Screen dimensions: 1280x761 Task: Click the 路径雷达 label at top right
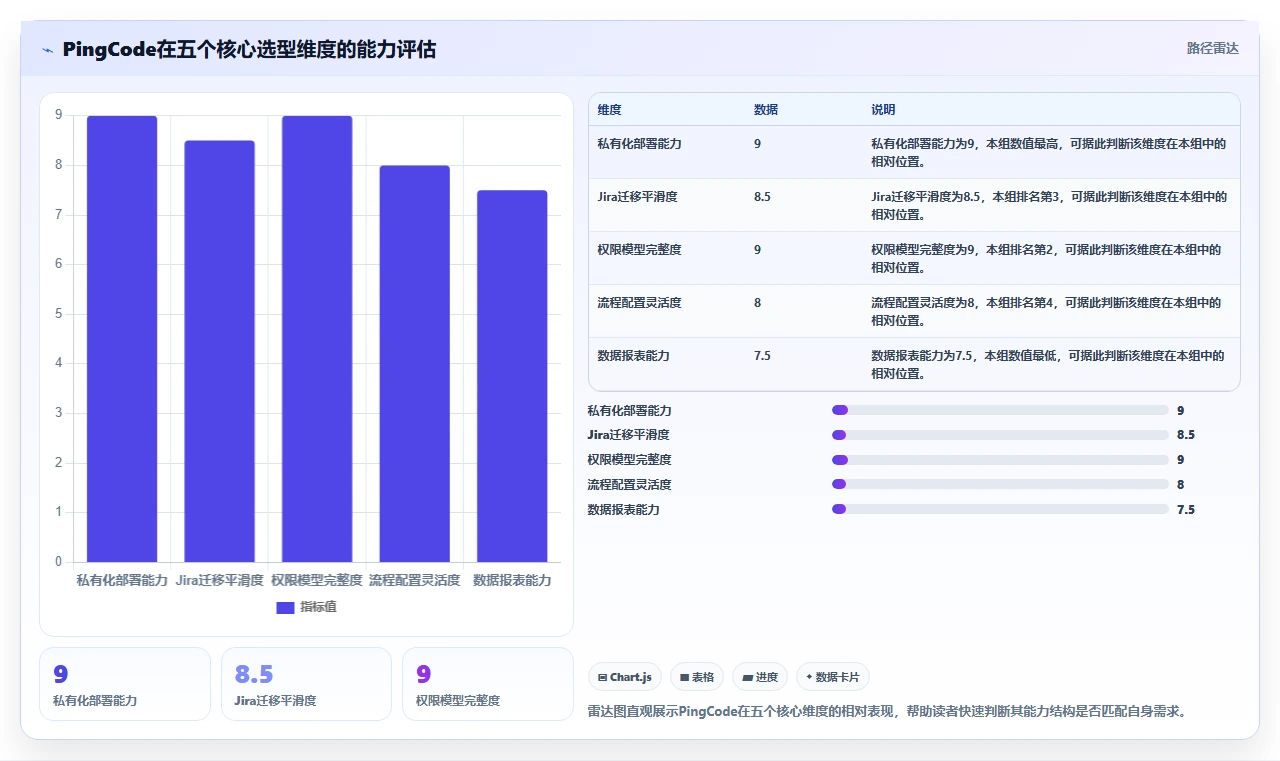coord(1212,48)
